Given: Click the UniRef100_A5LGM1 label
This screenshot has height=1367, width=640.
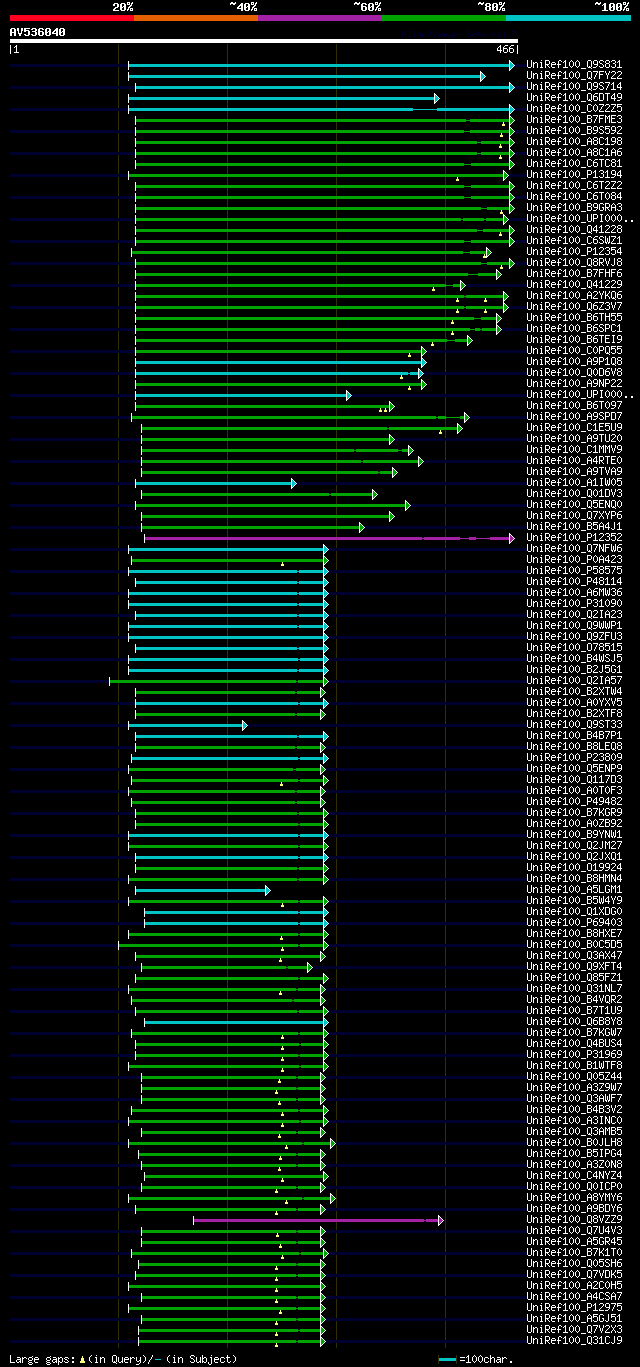Looking at the screenshot, I should [x=574, y=889].
